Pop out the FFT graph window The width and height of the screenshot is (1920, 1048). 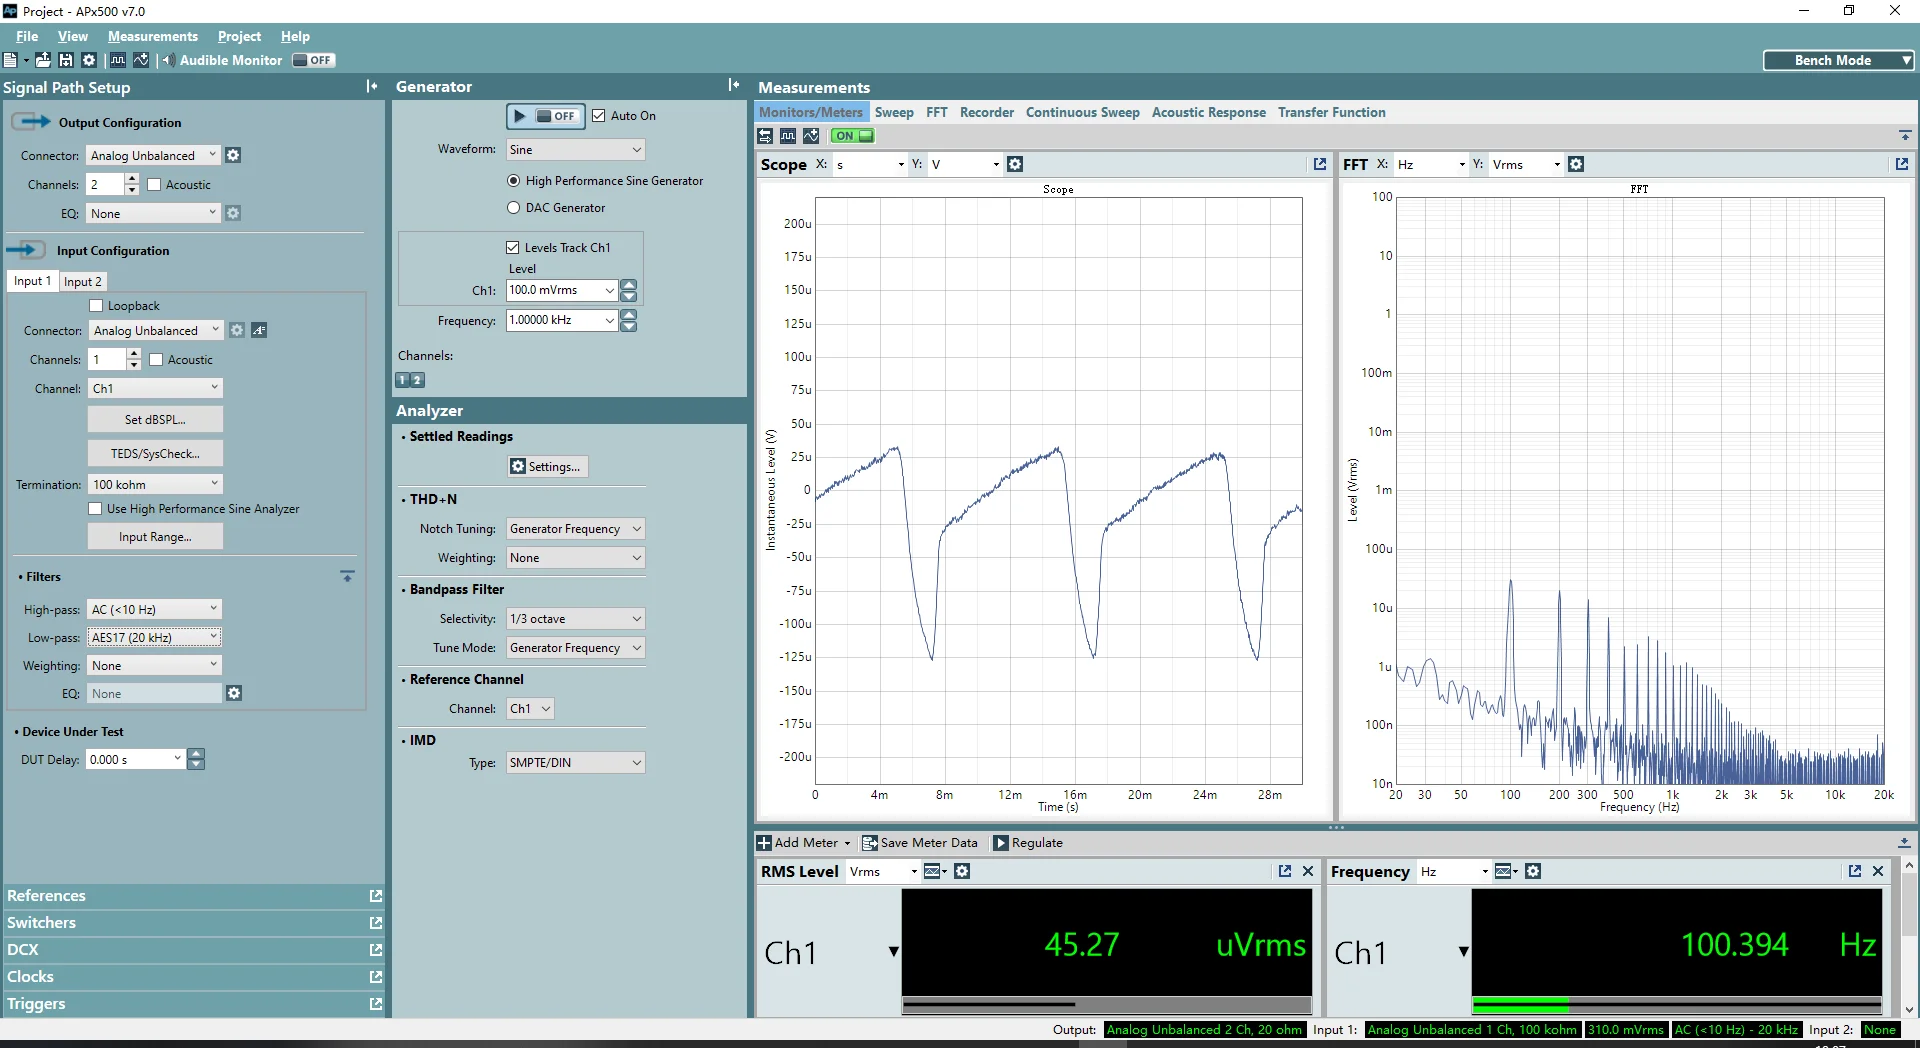[1901, 164]
